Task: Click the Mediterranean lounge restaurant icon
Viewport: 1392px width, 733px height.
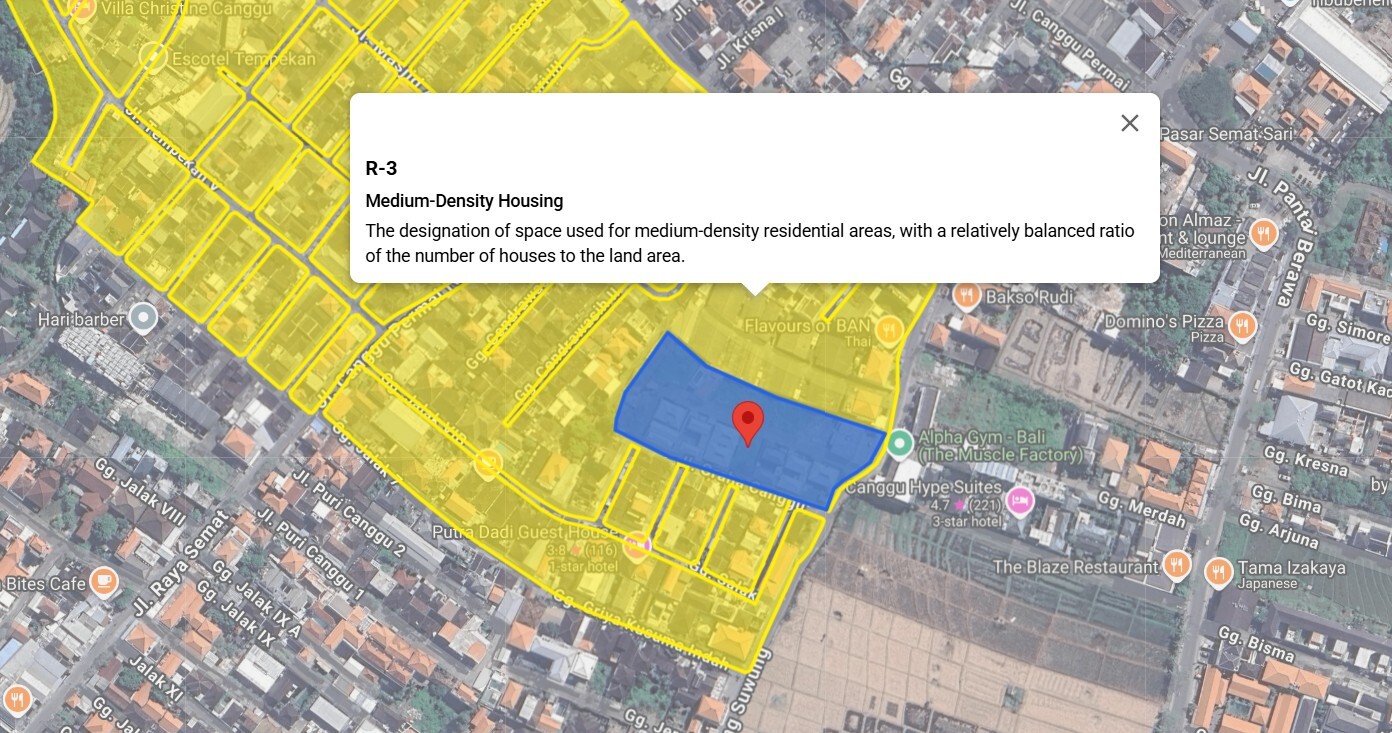Action: pyautogui.click(x=1263, y=234)
